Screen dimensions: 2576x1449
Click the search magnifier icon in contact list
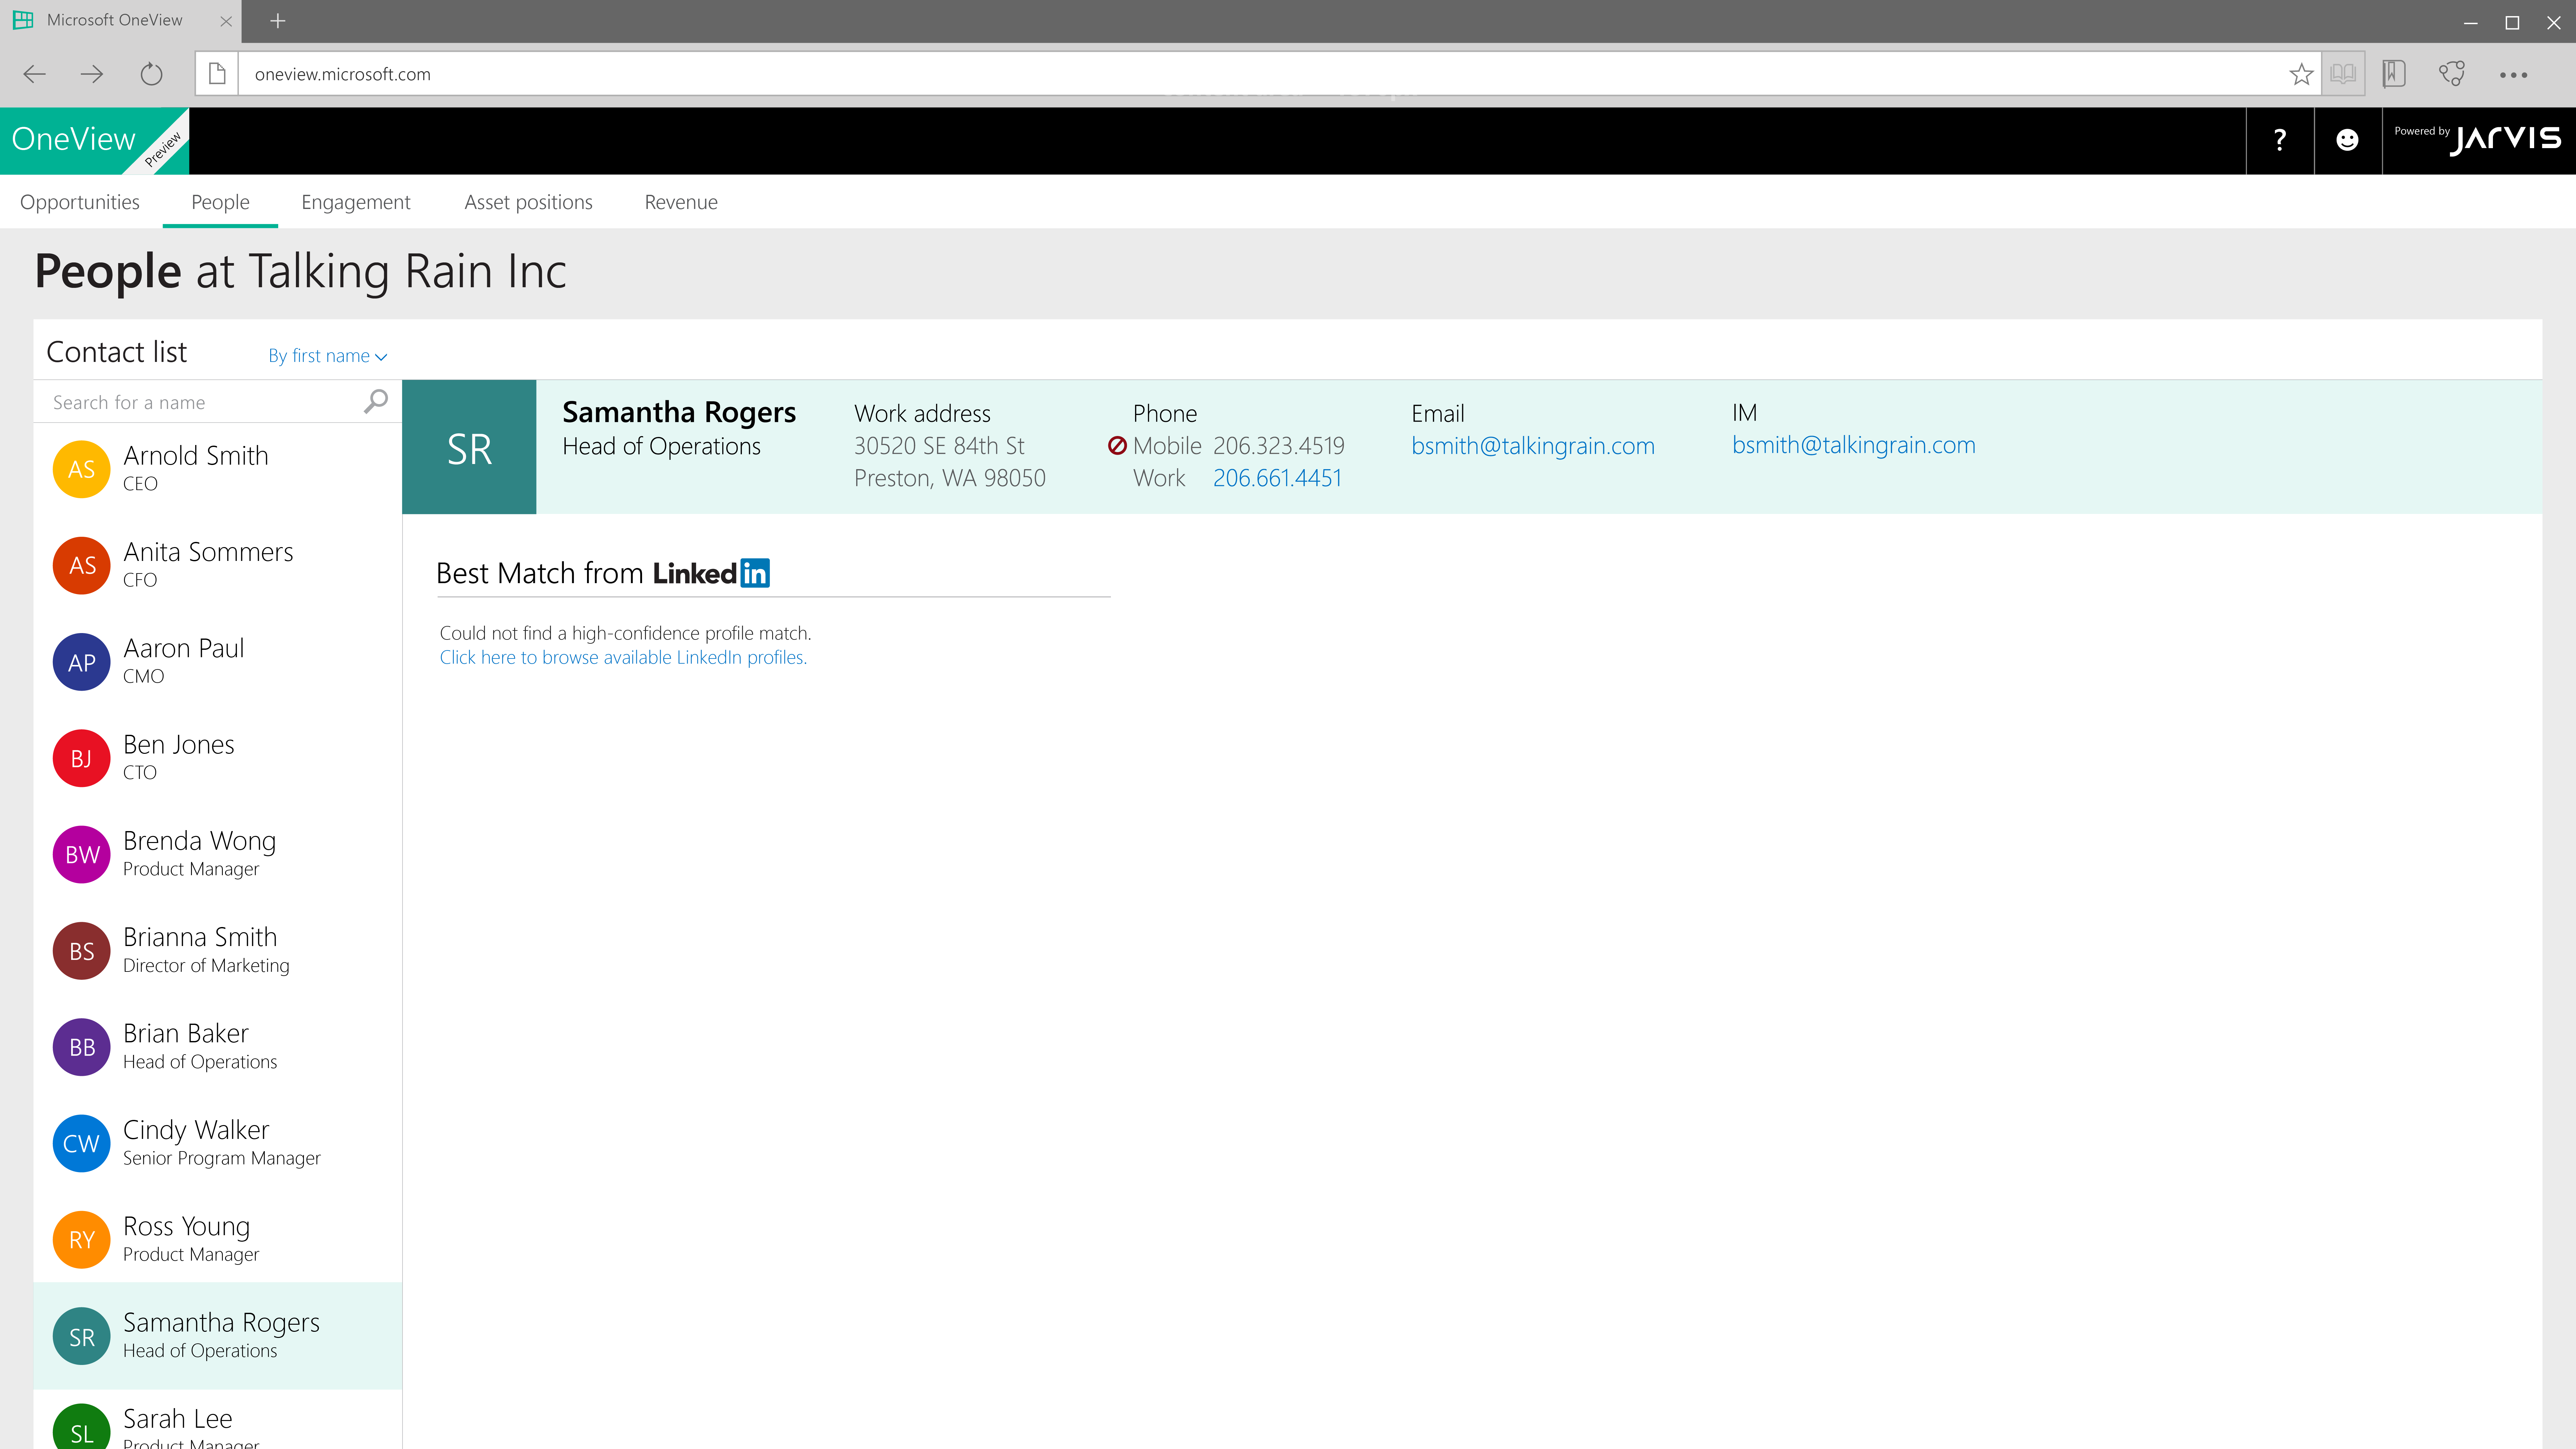tap(376, 401)
